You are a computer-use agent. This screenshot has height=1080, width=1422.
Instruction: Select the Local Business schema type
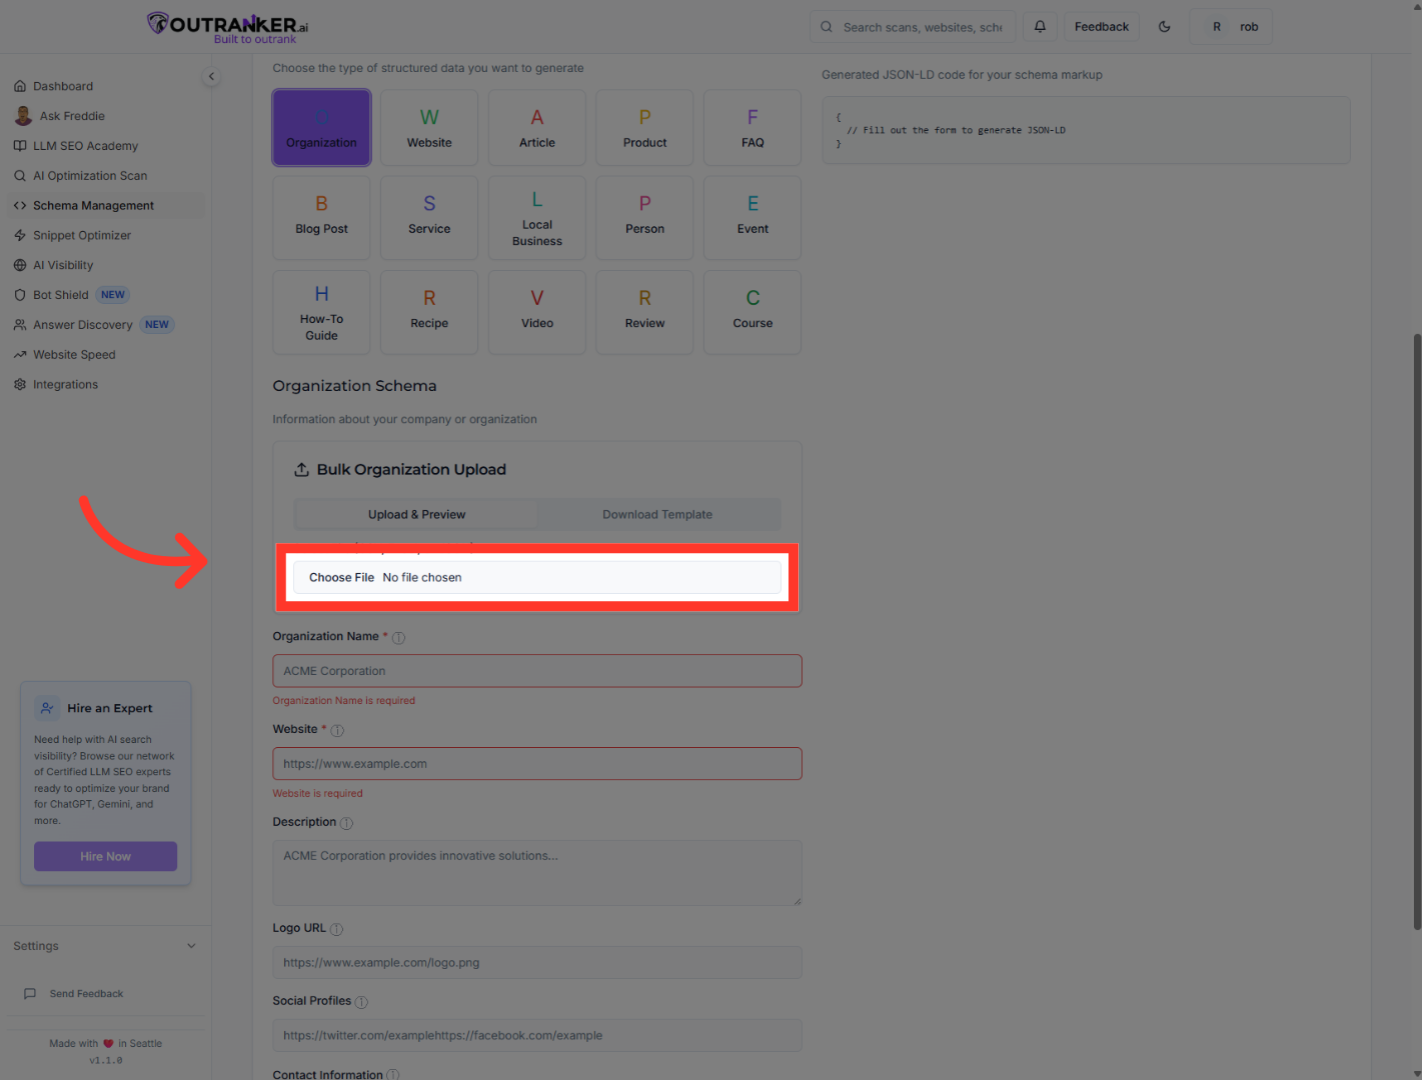(x=537, y=217)
